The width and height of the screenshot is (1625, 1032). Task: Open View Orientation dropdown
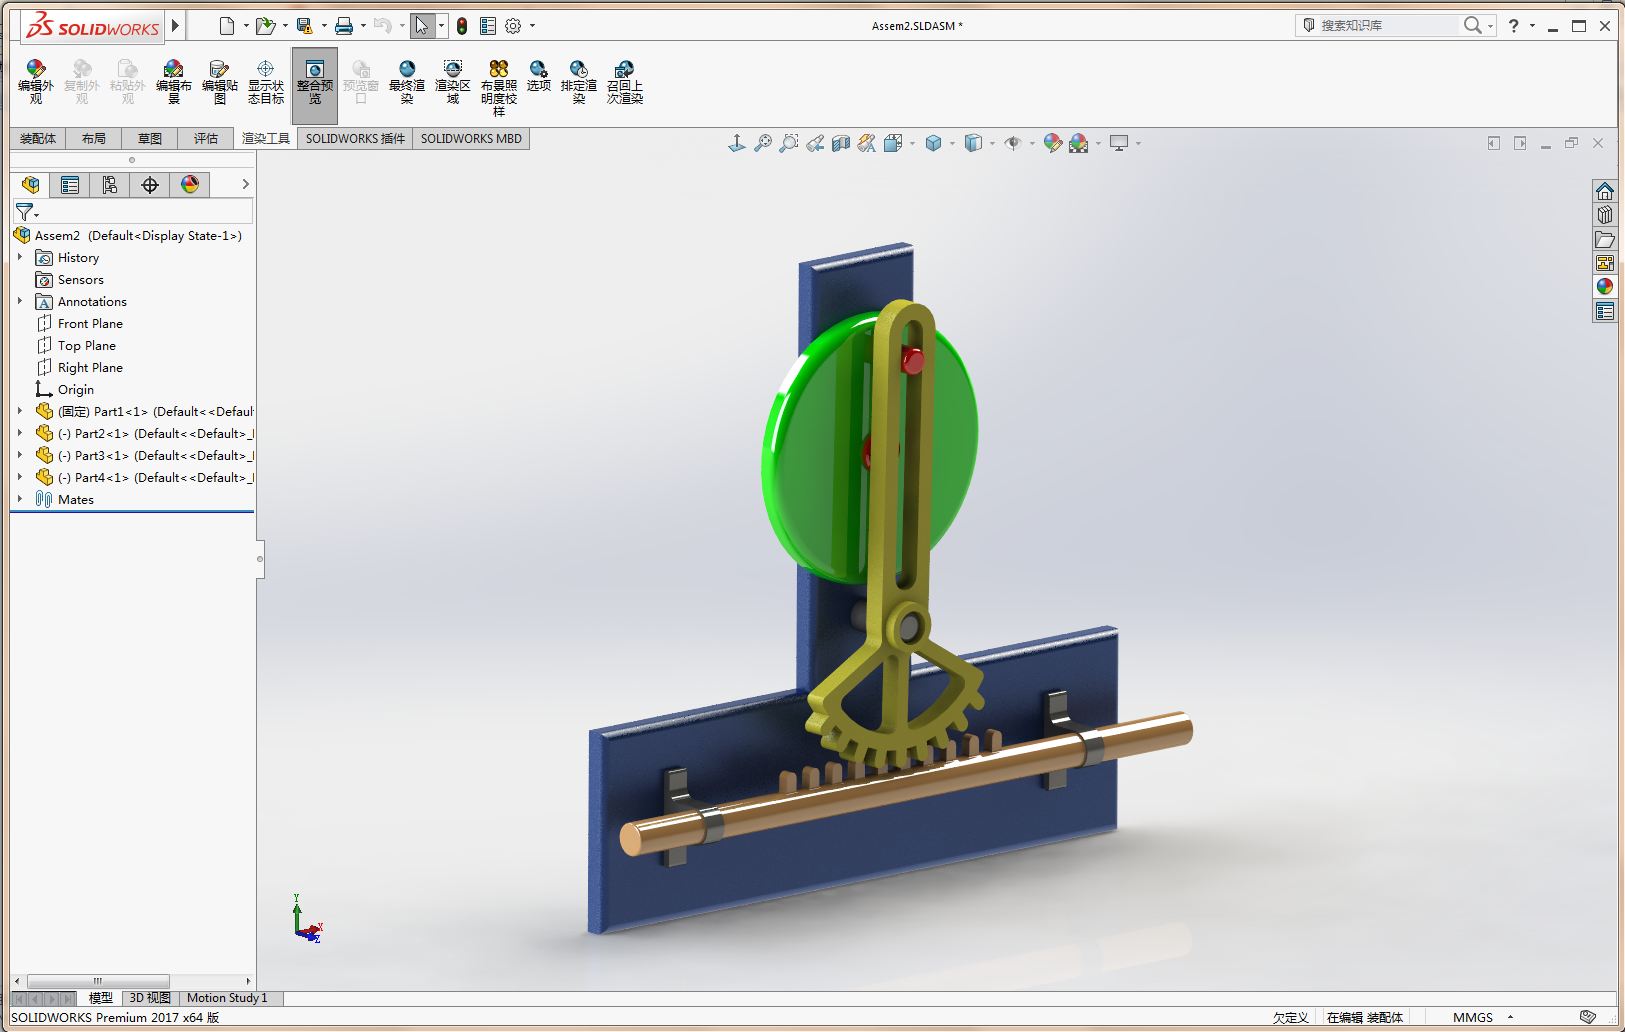pos(893,143)
